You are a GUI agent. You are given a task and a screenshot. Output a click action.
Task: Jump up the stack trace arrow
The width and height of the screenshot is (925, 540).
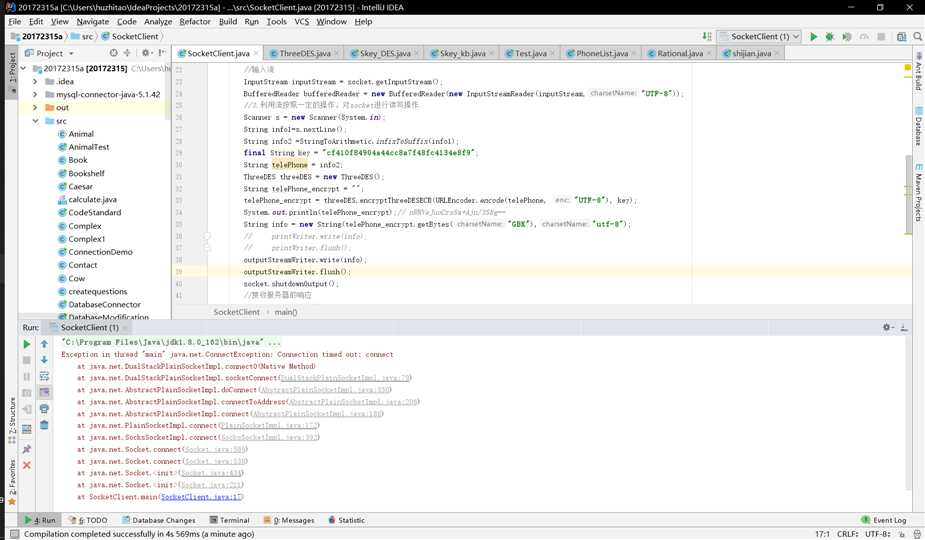[44, 344]
